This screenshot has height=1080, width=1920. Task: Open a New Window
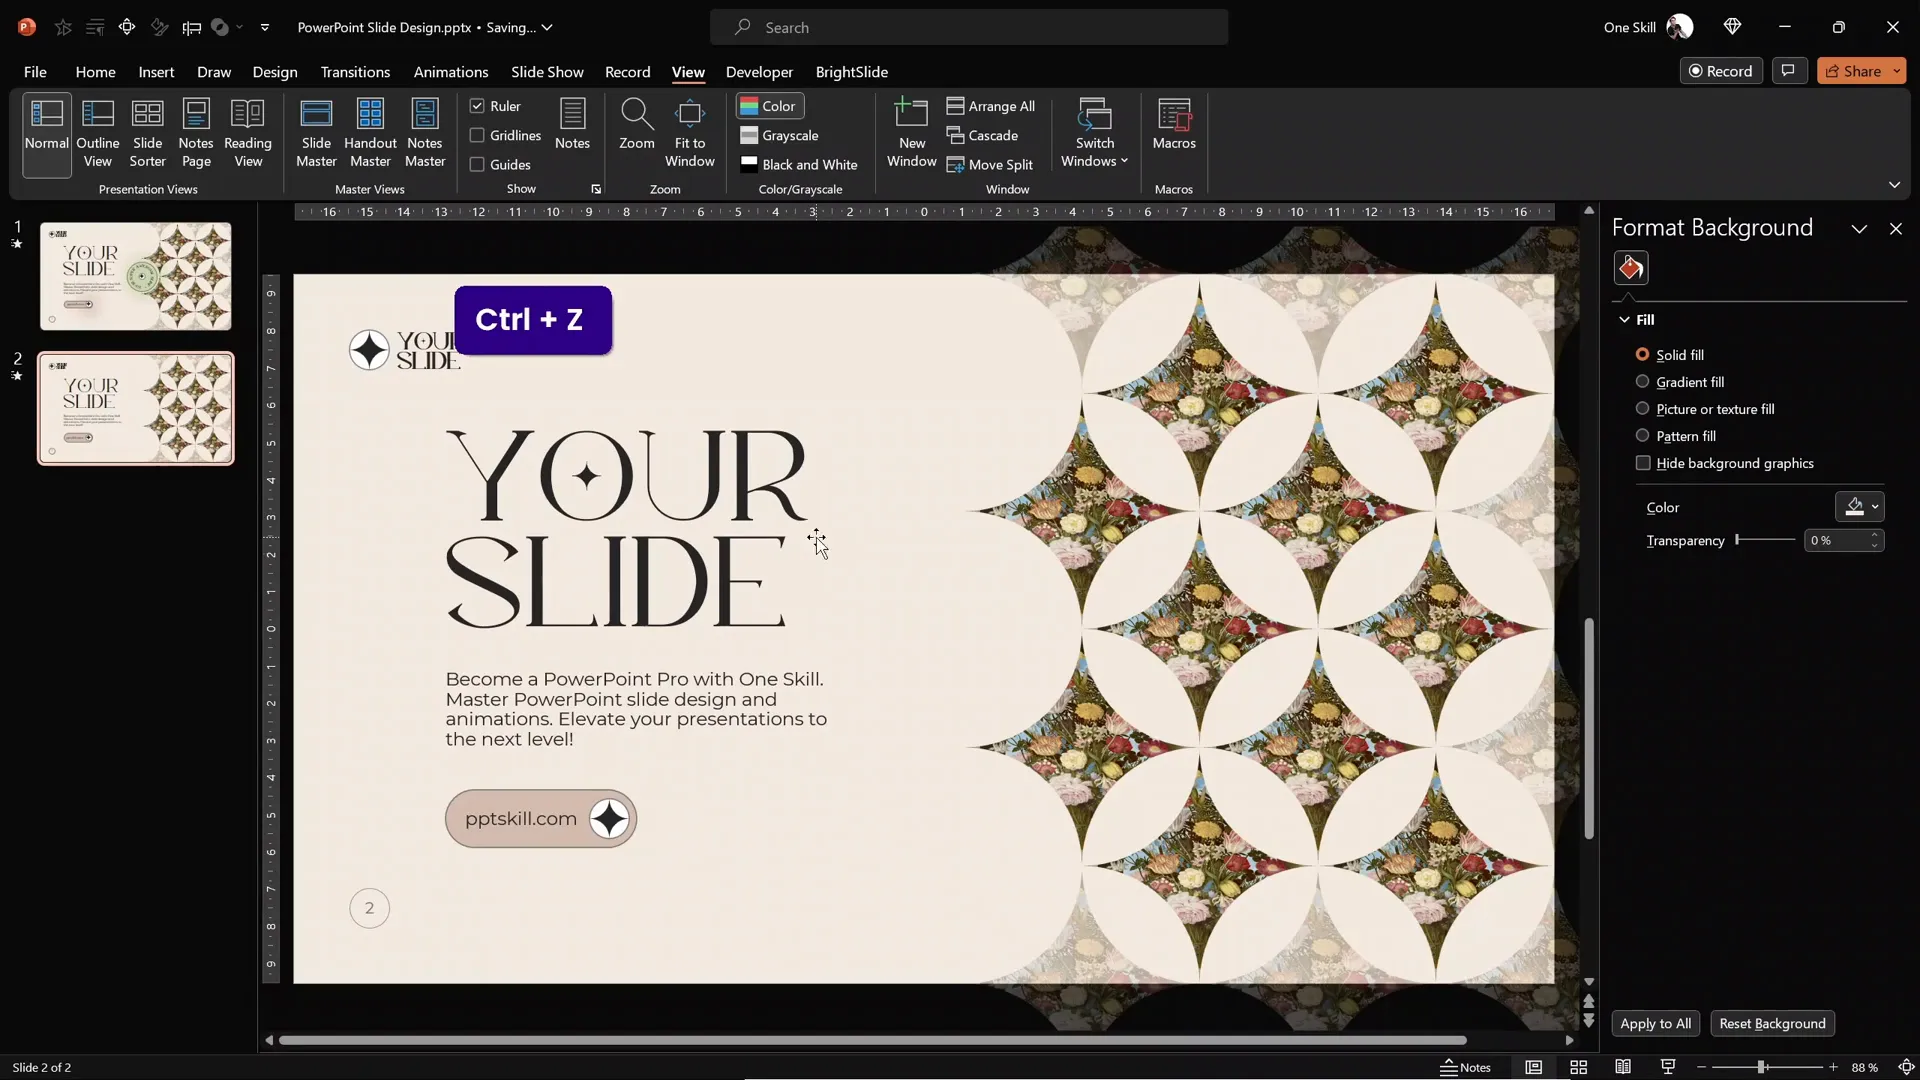pyautogui.click(x=912, y=134)
